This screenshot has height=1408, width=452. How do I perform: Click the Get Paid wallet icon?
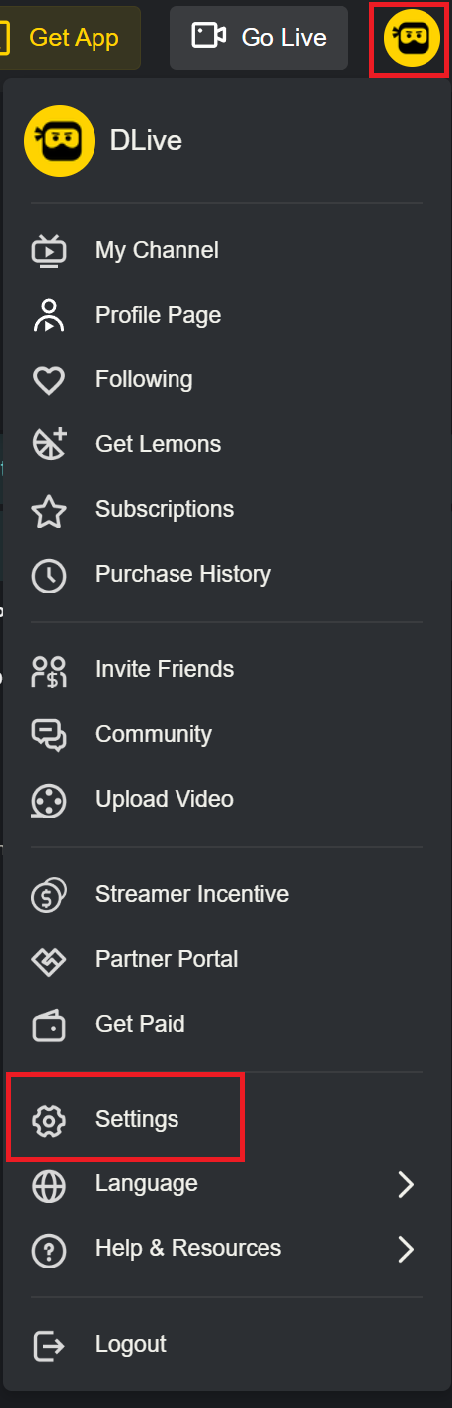point(49,1024)
